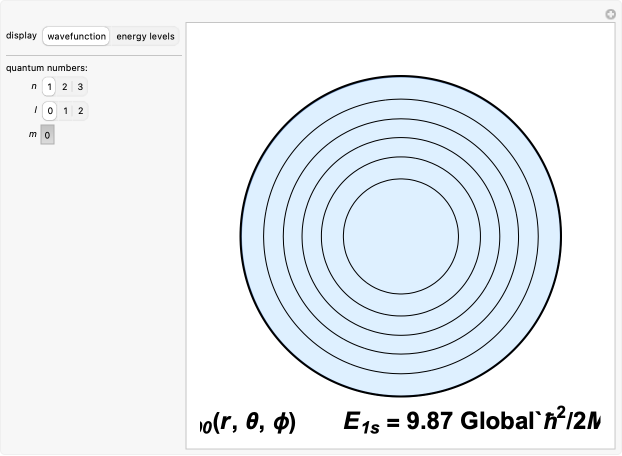
Task: Set quantum number n to 3
Action: point(81,87)
